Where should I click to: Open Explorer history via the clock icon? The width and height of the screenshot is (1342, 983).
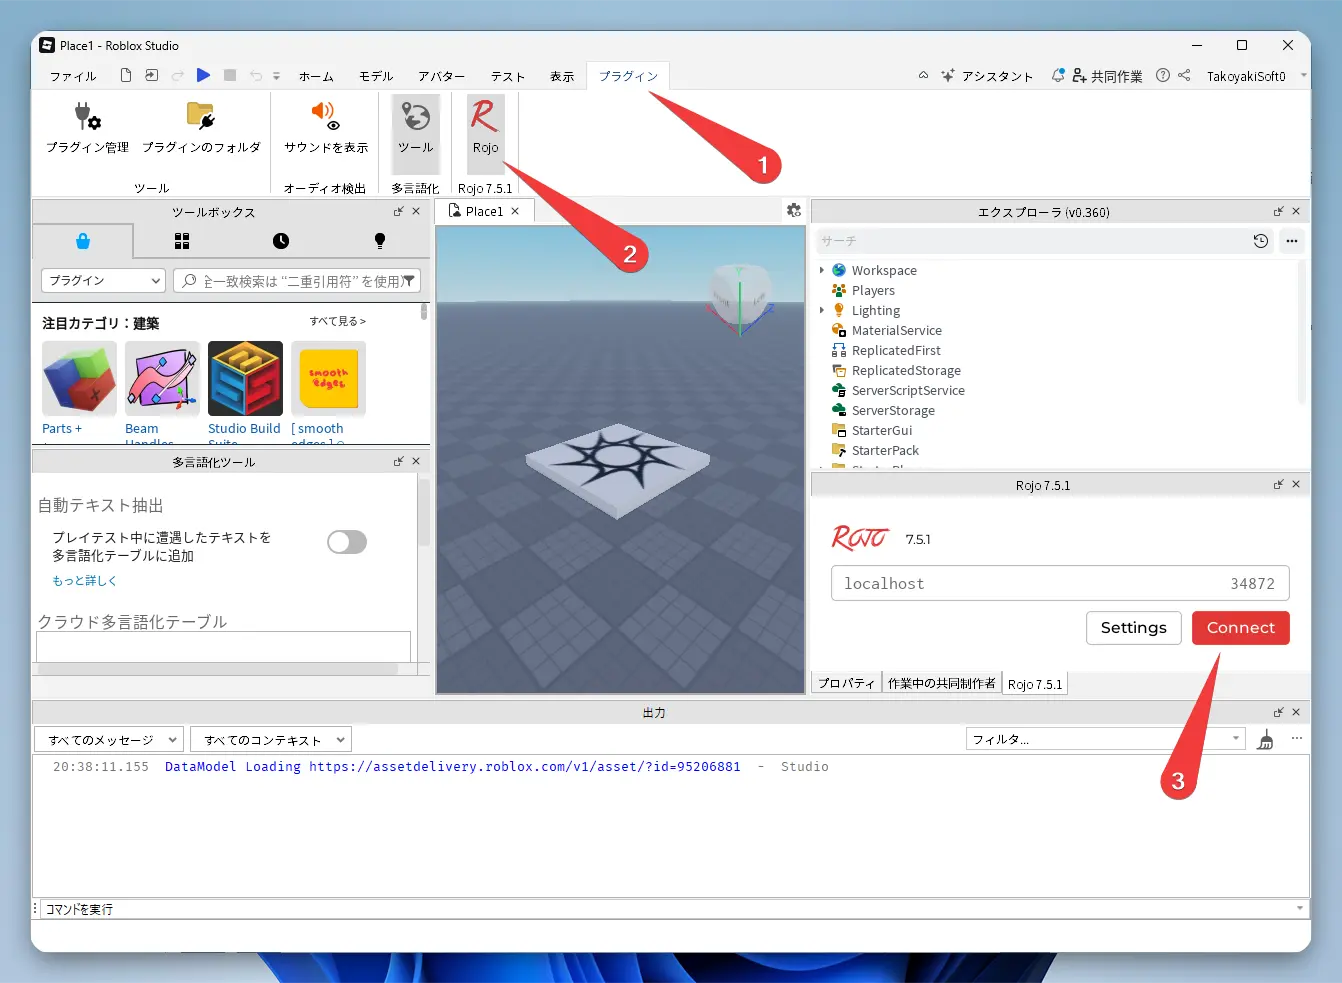pos(1260,240)
